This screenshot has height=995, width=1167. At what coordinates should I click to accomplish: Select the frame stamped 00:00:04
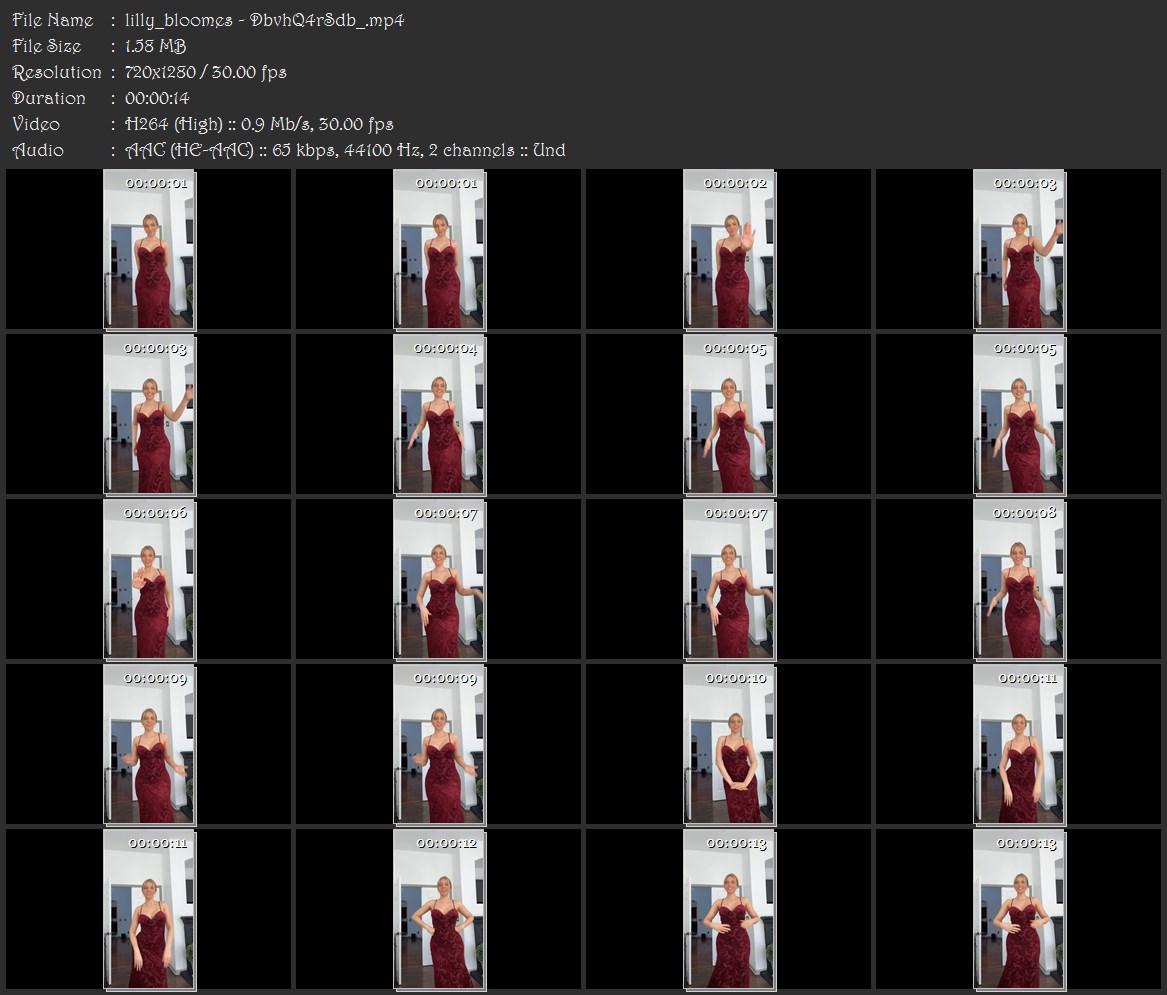(439, 415)
